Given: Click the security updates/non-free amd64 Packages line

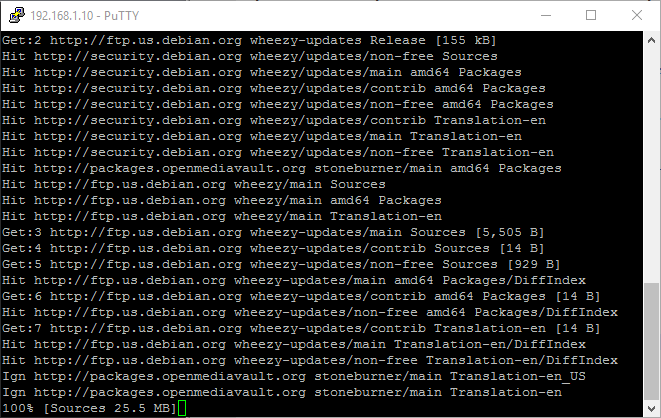Looking at the screenshot, I should (x=278, y=104).
